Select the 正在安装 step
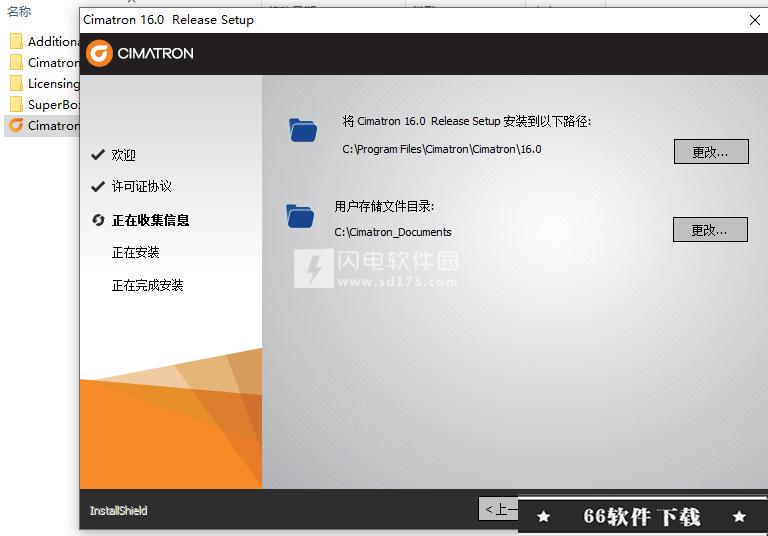768x536 pixels. [136, 252]
